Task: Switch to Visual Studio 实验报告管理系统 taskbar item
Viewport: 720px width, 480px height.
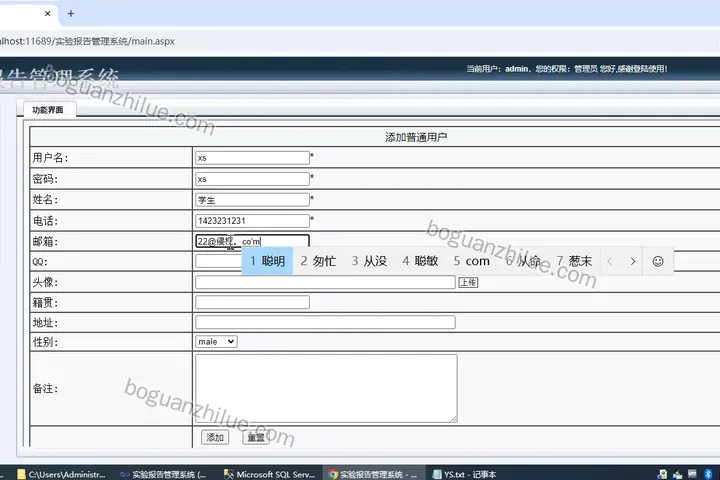Action: [163, 474]
